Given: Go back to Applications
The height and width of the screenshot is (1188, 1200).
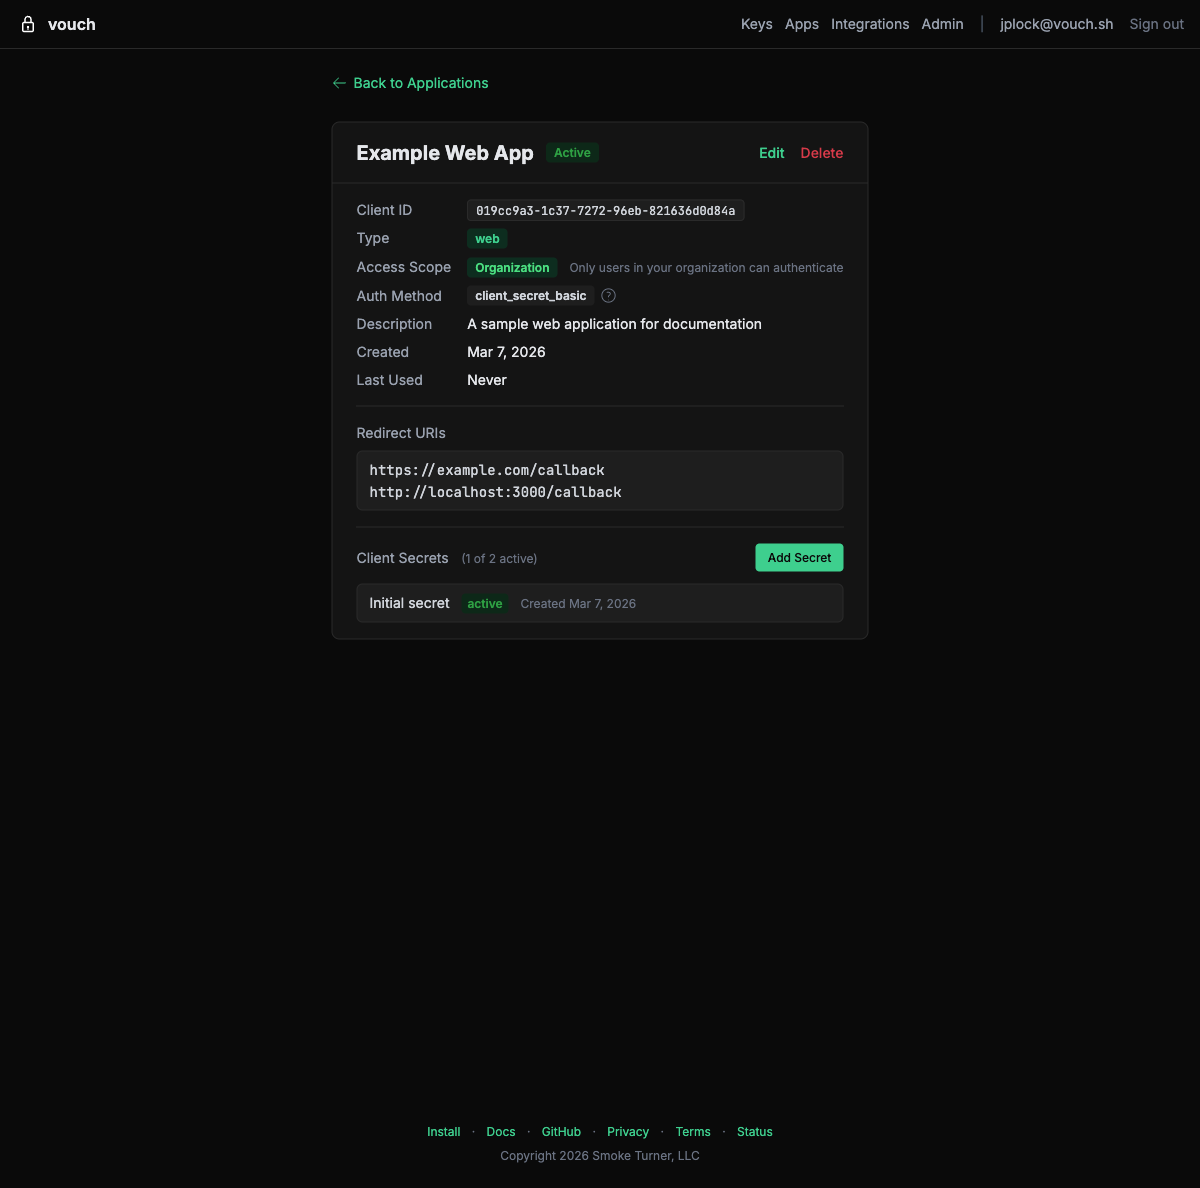Looking at the screenshot, I should (x=420, y=83).
